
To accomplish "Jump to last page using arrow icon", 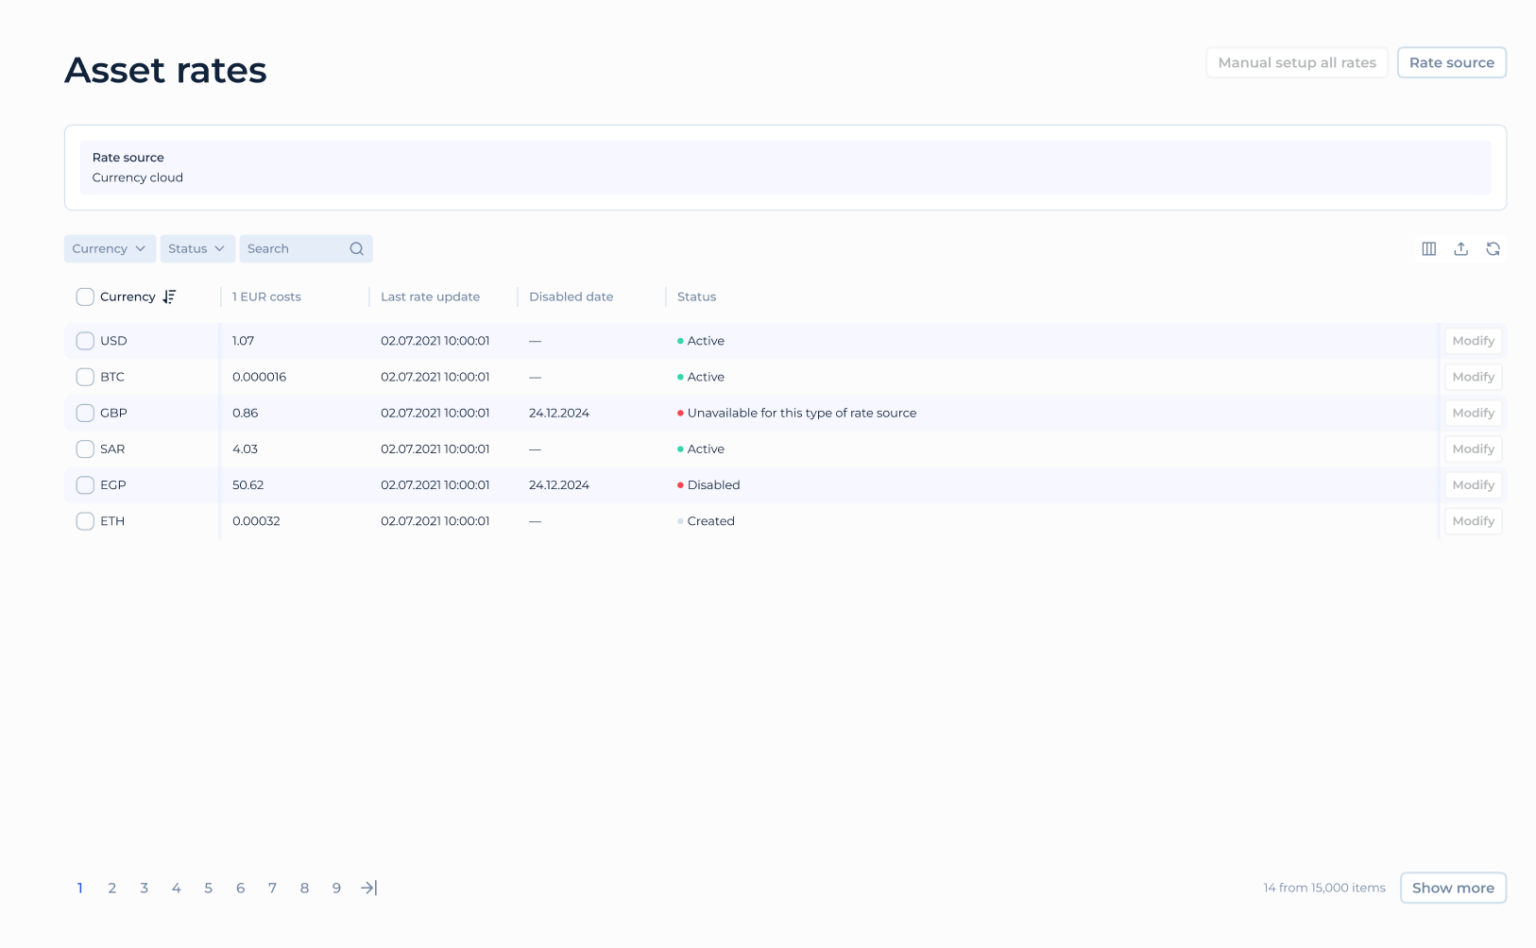I will (x=368, y=887).
